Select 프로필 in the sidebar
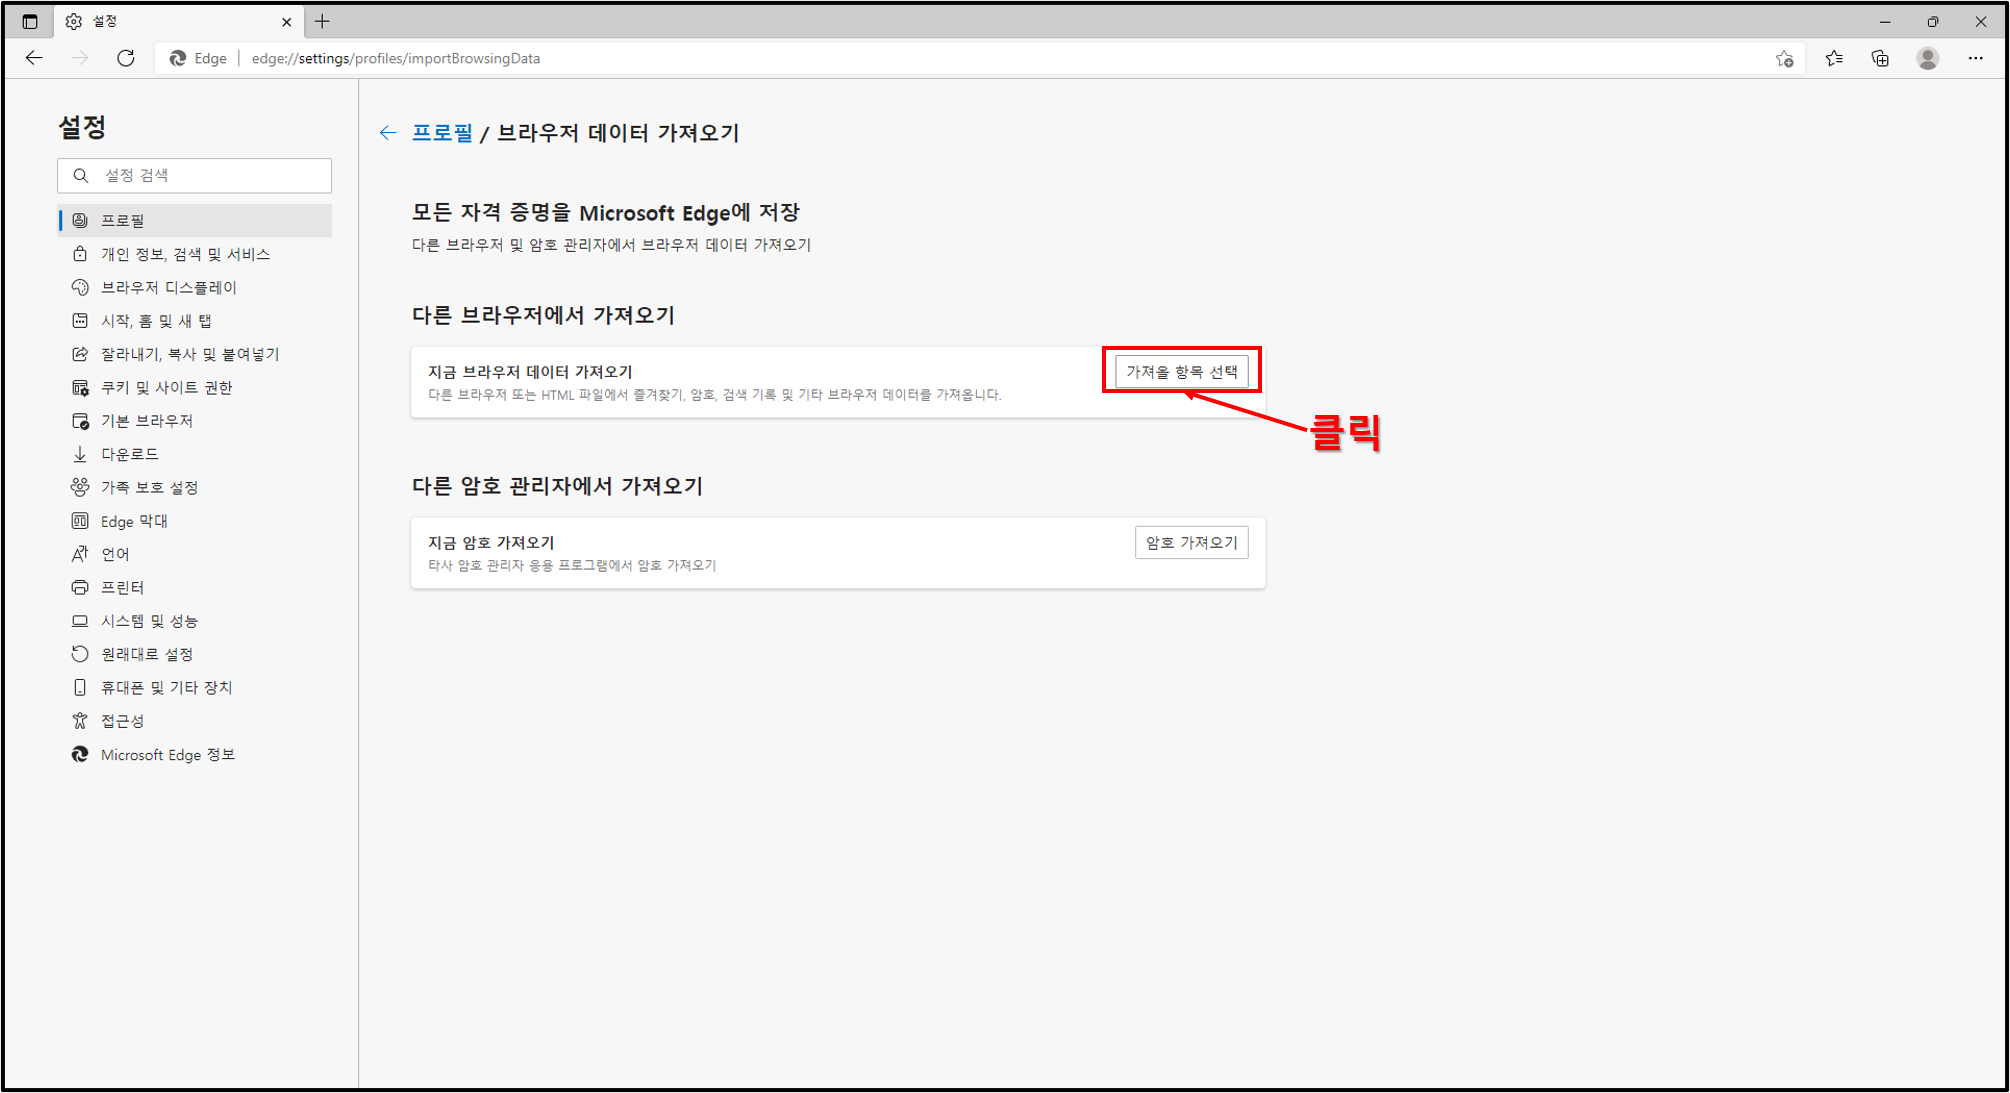2010x1093 pixels. pos(195,220)
